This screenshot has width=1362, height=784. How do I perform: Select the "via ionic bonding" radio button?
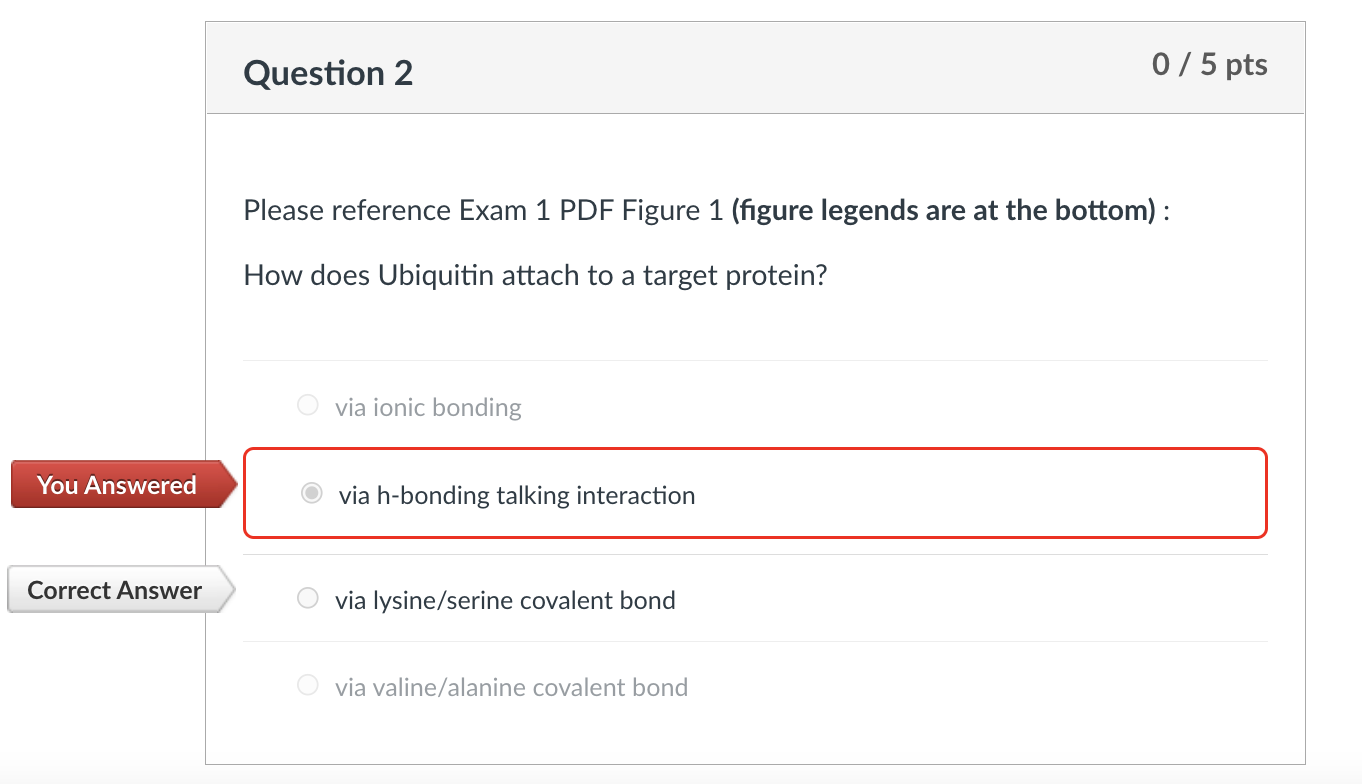[x=307, y=404]
